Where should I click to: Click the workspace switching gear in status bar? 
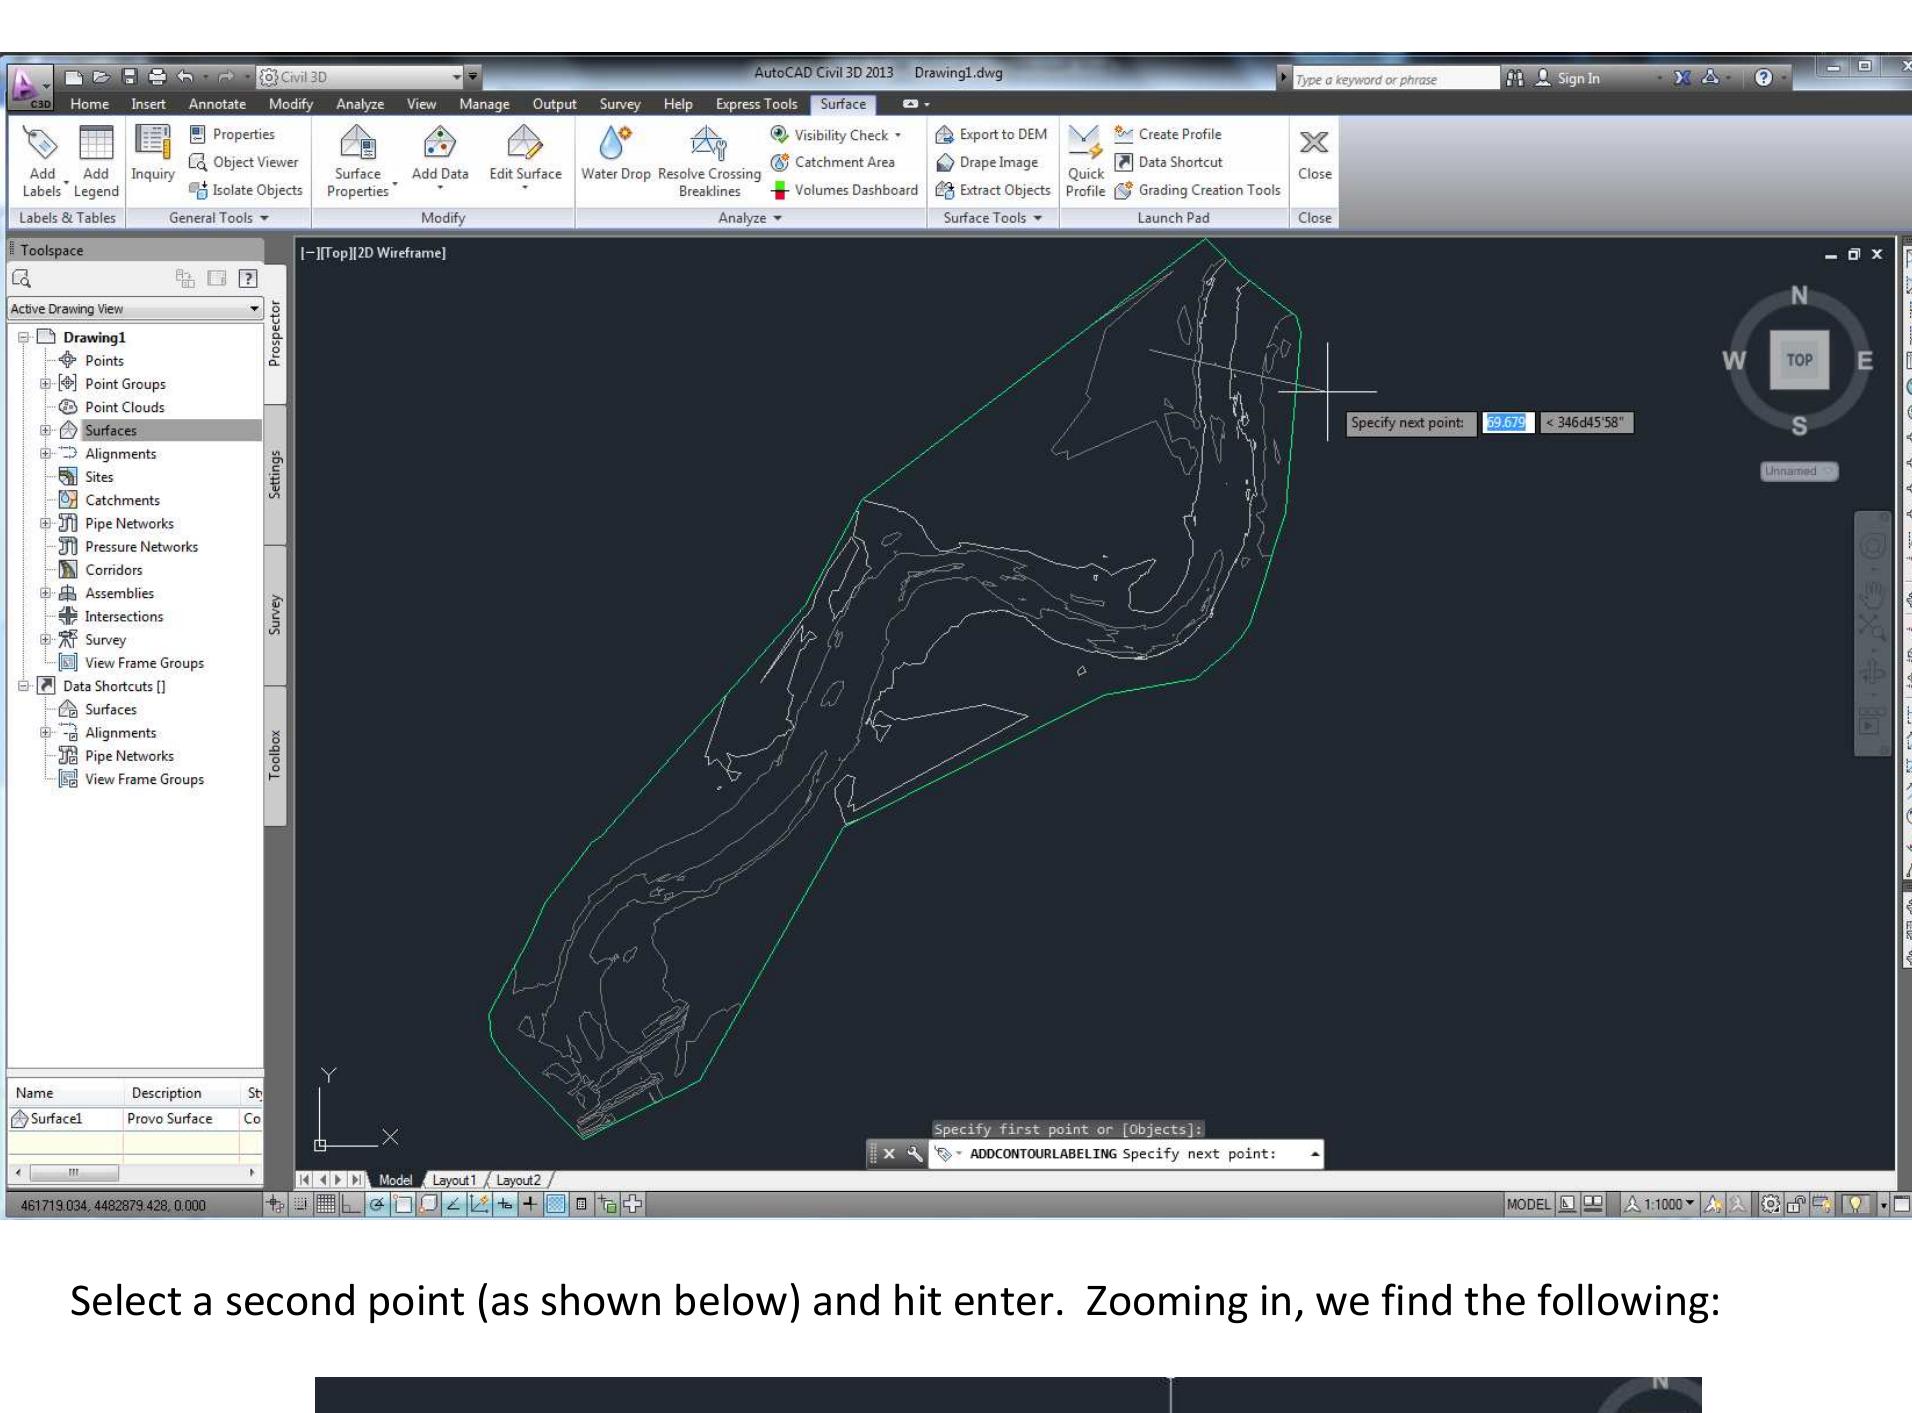pyautogui.click(x=1770, y=1204)
